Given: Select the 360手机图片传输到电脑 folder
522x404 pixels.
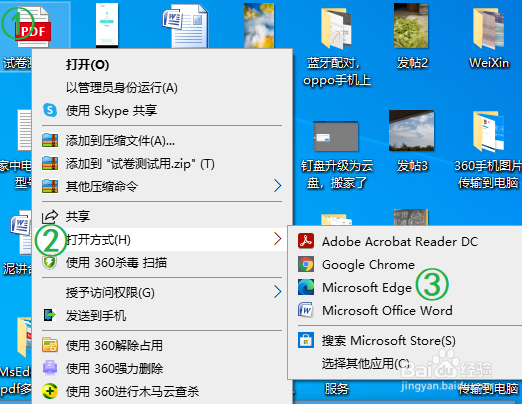Looking at the screenshot, I should [489, 131].
